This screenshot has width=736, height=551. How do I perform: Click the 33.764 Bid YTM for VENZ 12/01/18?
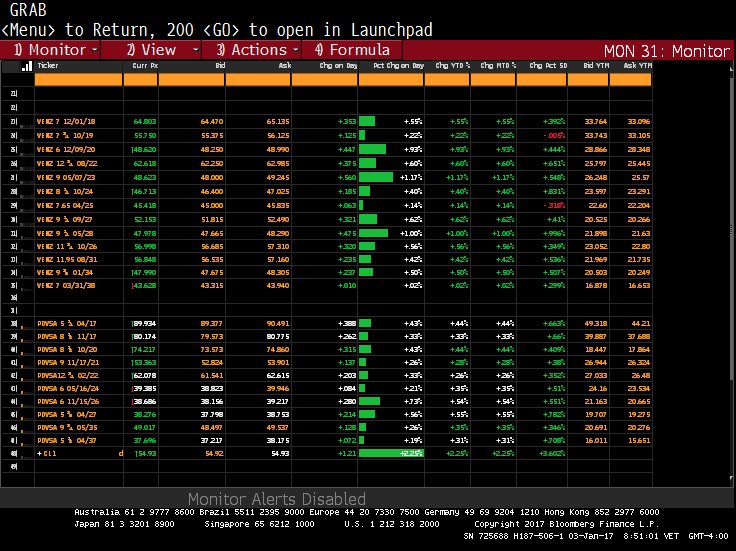(x=596, y=122)
